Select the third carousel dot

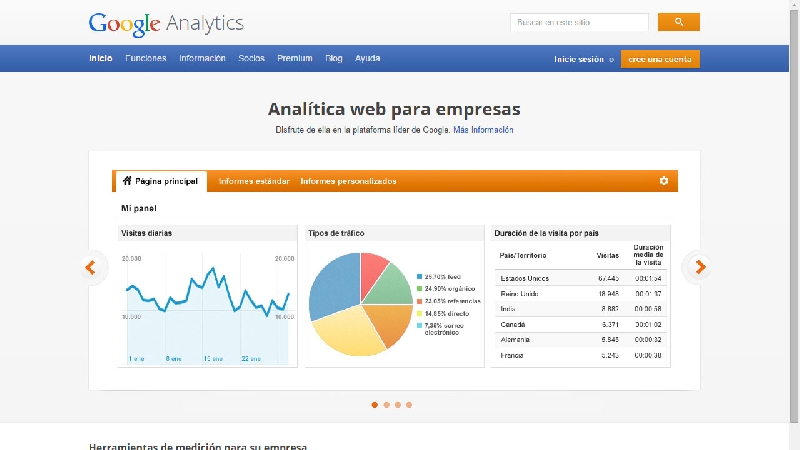pyautogui.click(x=397, y=405)
